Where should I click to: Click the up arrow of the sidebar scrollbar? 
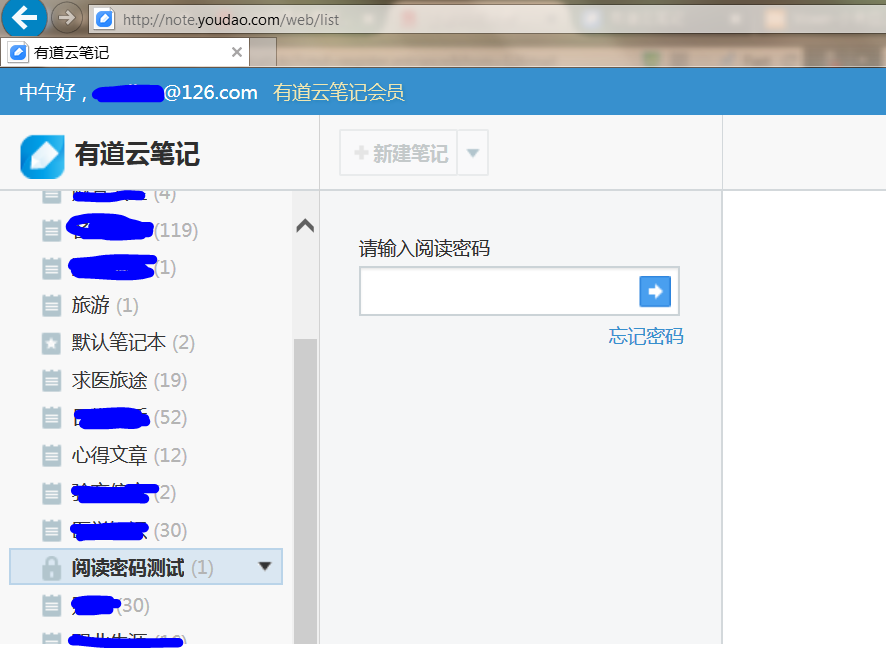click(x=305, y=226)
